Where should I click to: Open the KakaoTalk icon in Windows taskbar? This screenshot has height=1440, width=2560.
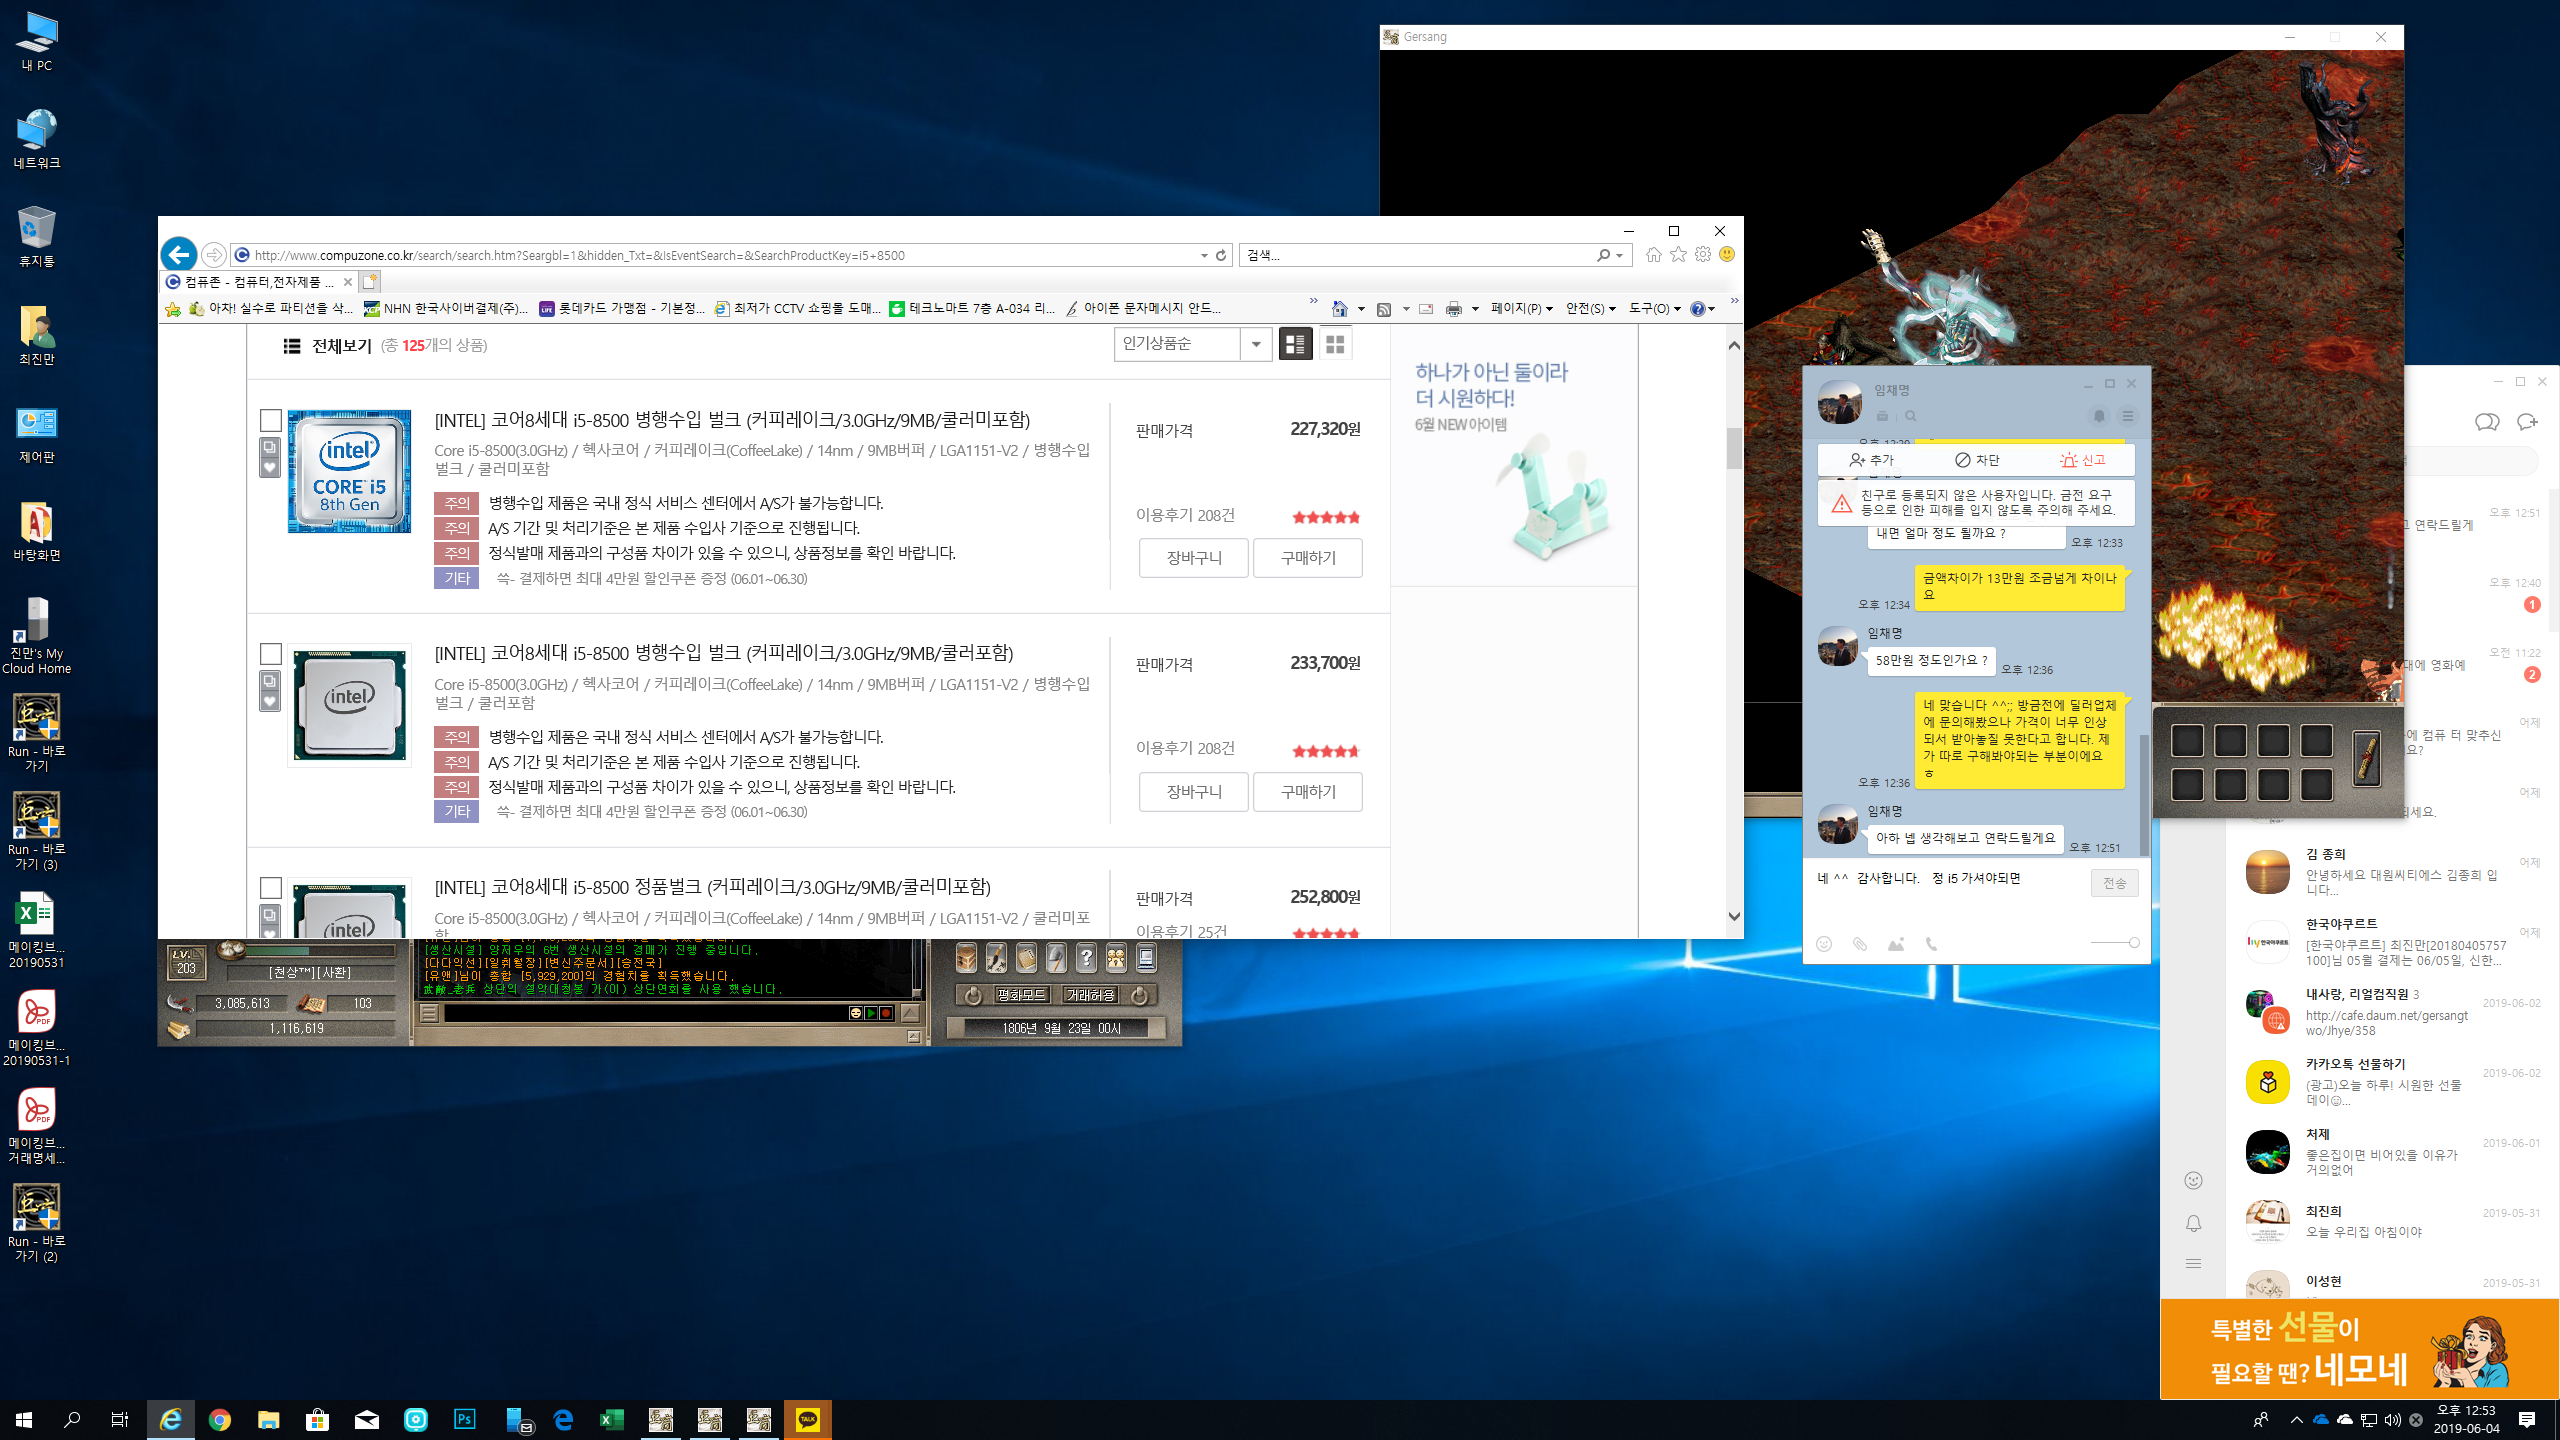(808, 1419)
